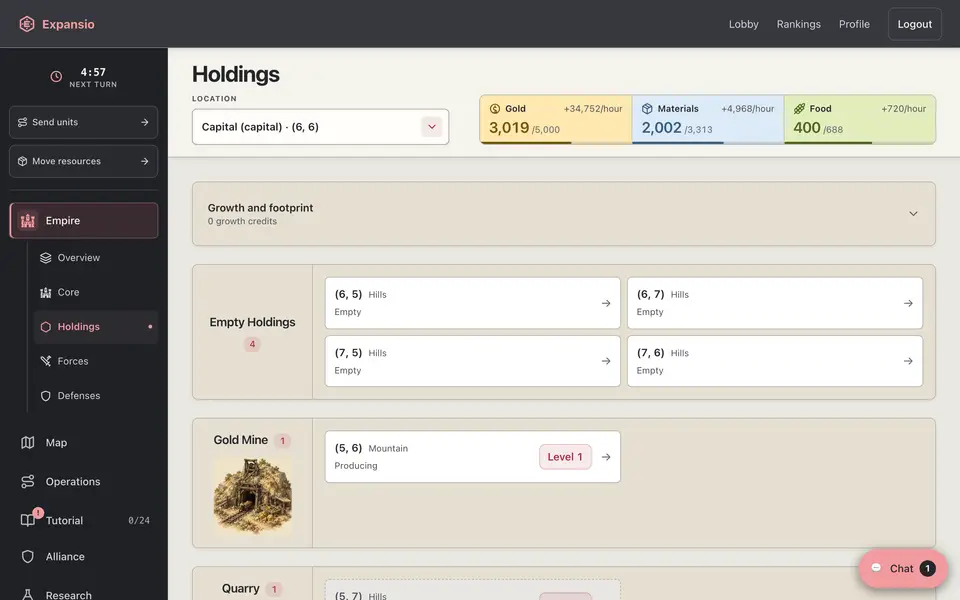Click the Defenses shield icon
The width and height of the screenshot is (960, 600).
[x=45, y=396]
